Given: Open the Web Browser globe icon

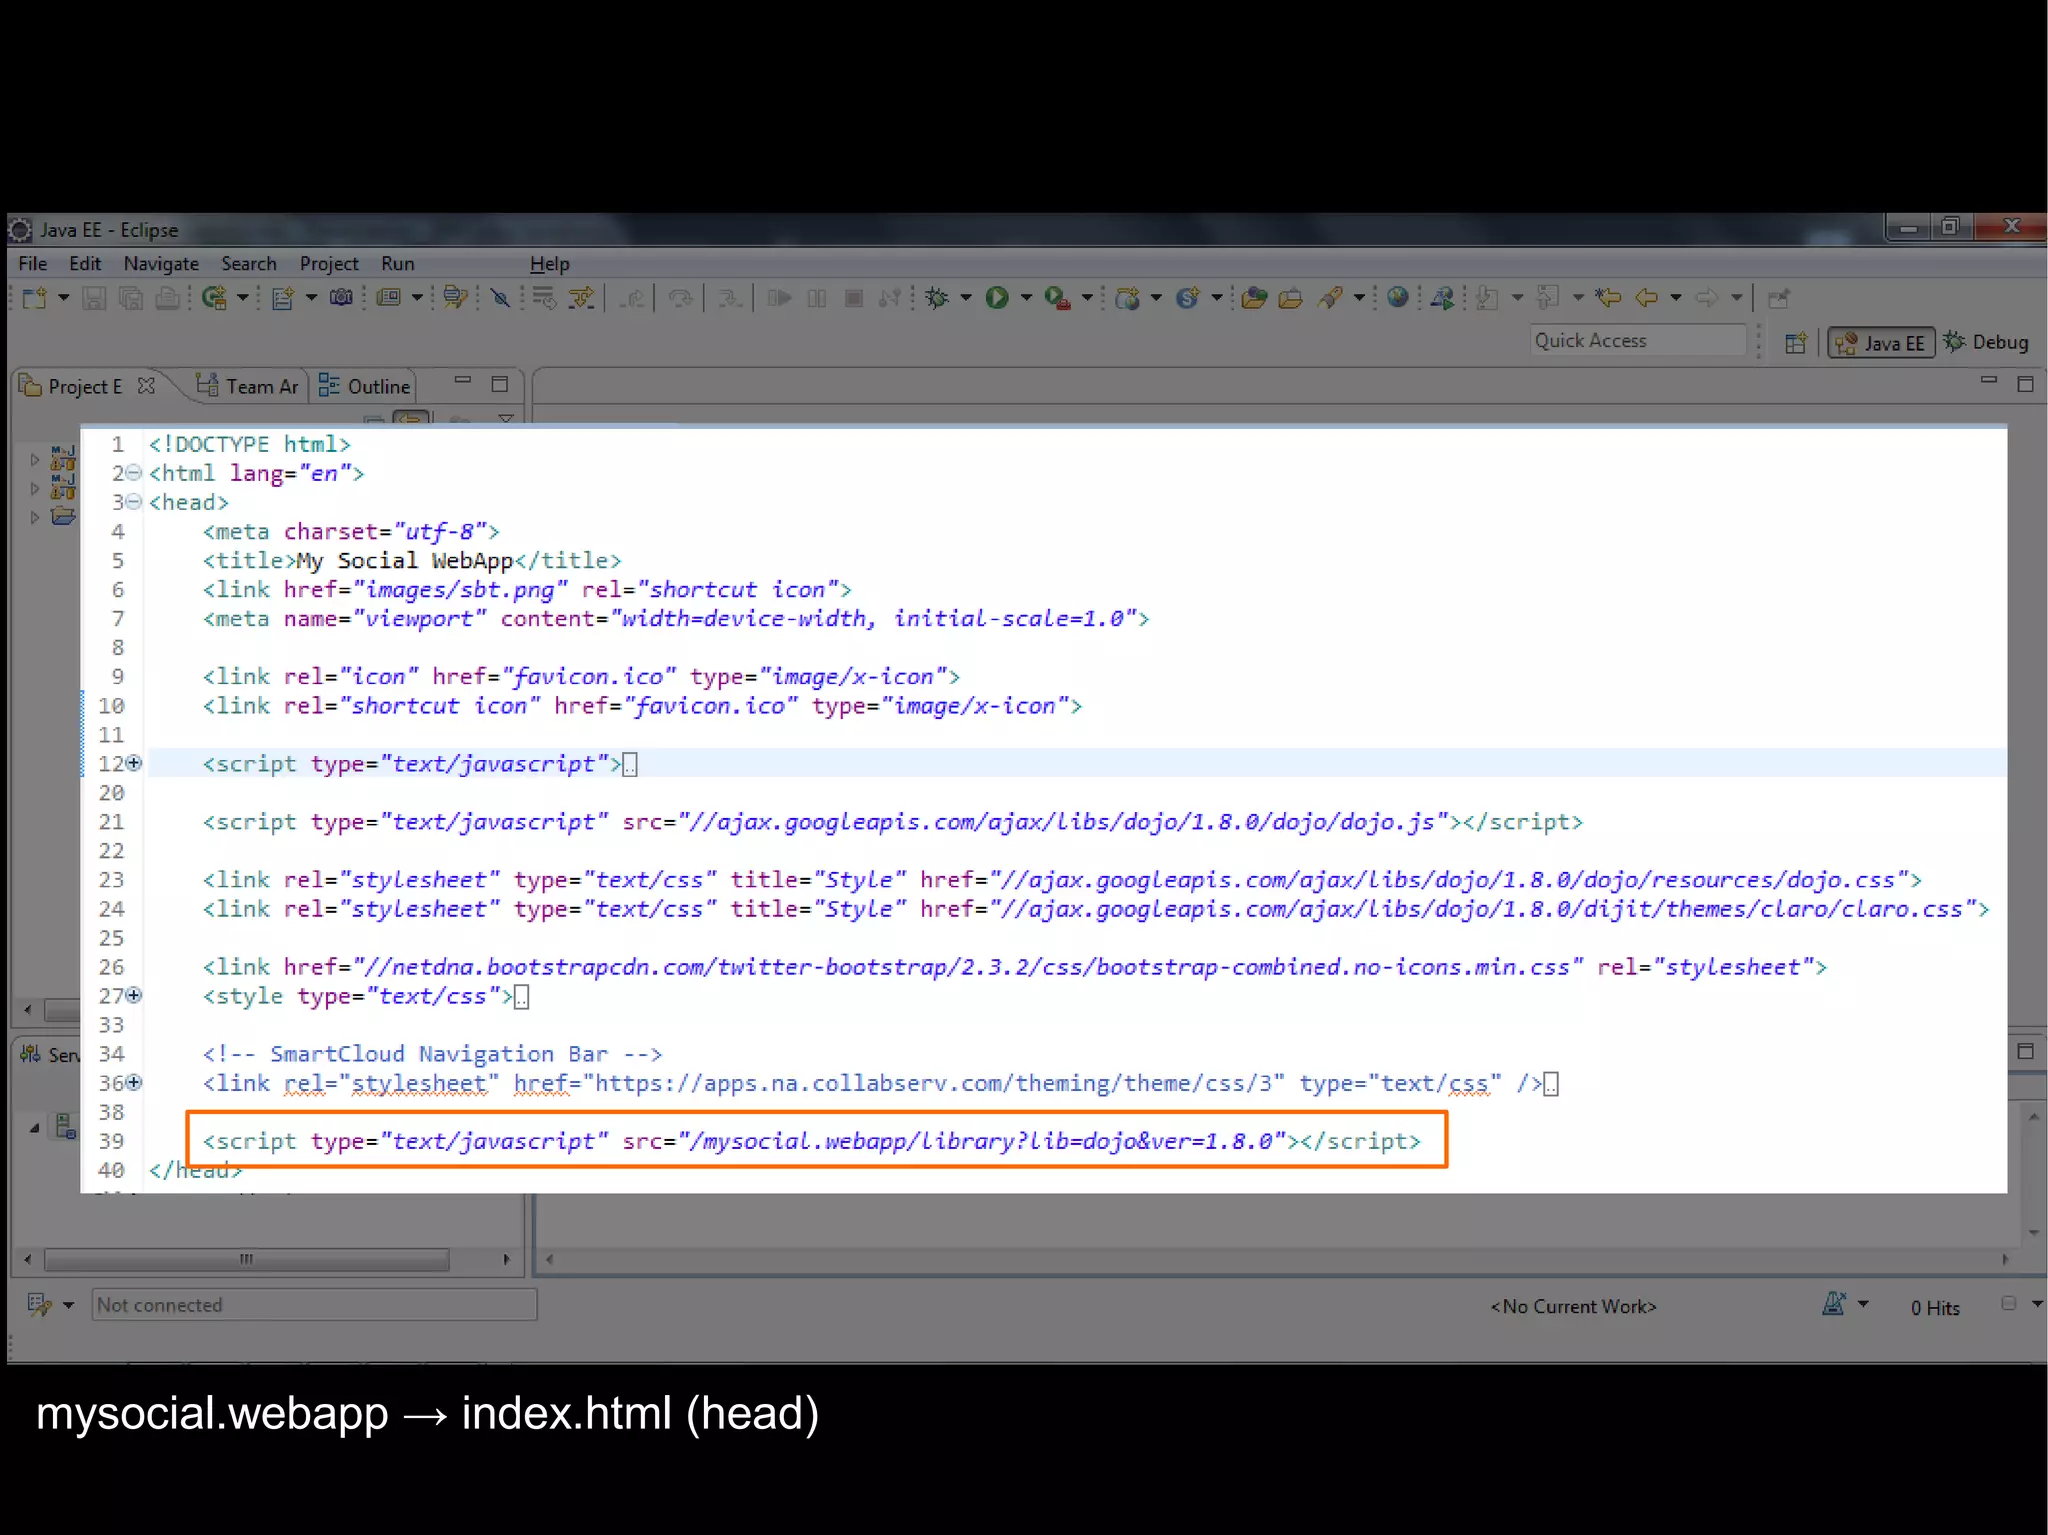Looking at the screenshot, I should tap(1398, 298).
